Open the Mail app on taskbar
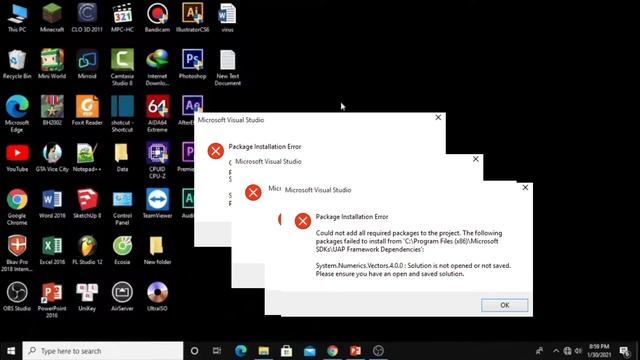Viewport: 640px width, 360px height. point(309,351)
